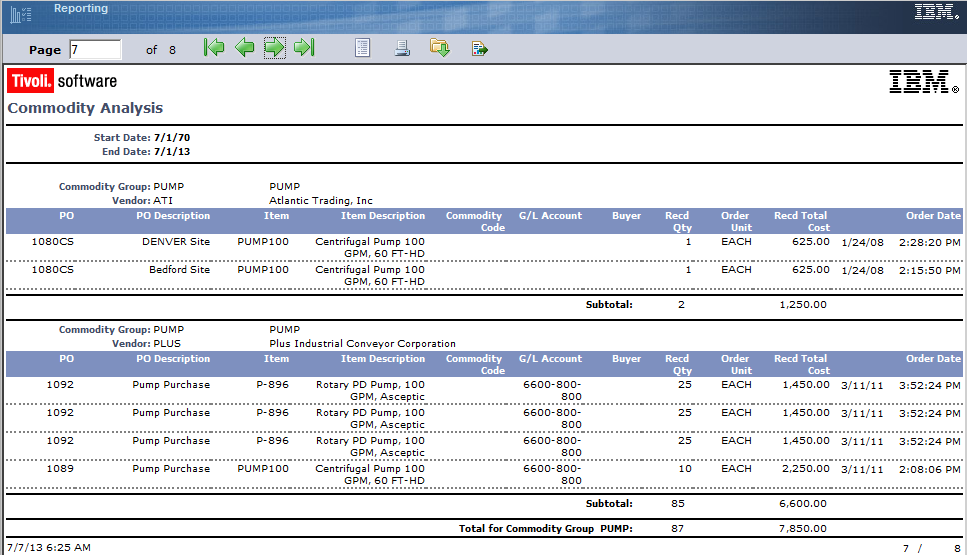This screenshot has width=967, height=555.
Task: Click EACH order unit in PO 1089 row
Action: click(x=736, y=469)
